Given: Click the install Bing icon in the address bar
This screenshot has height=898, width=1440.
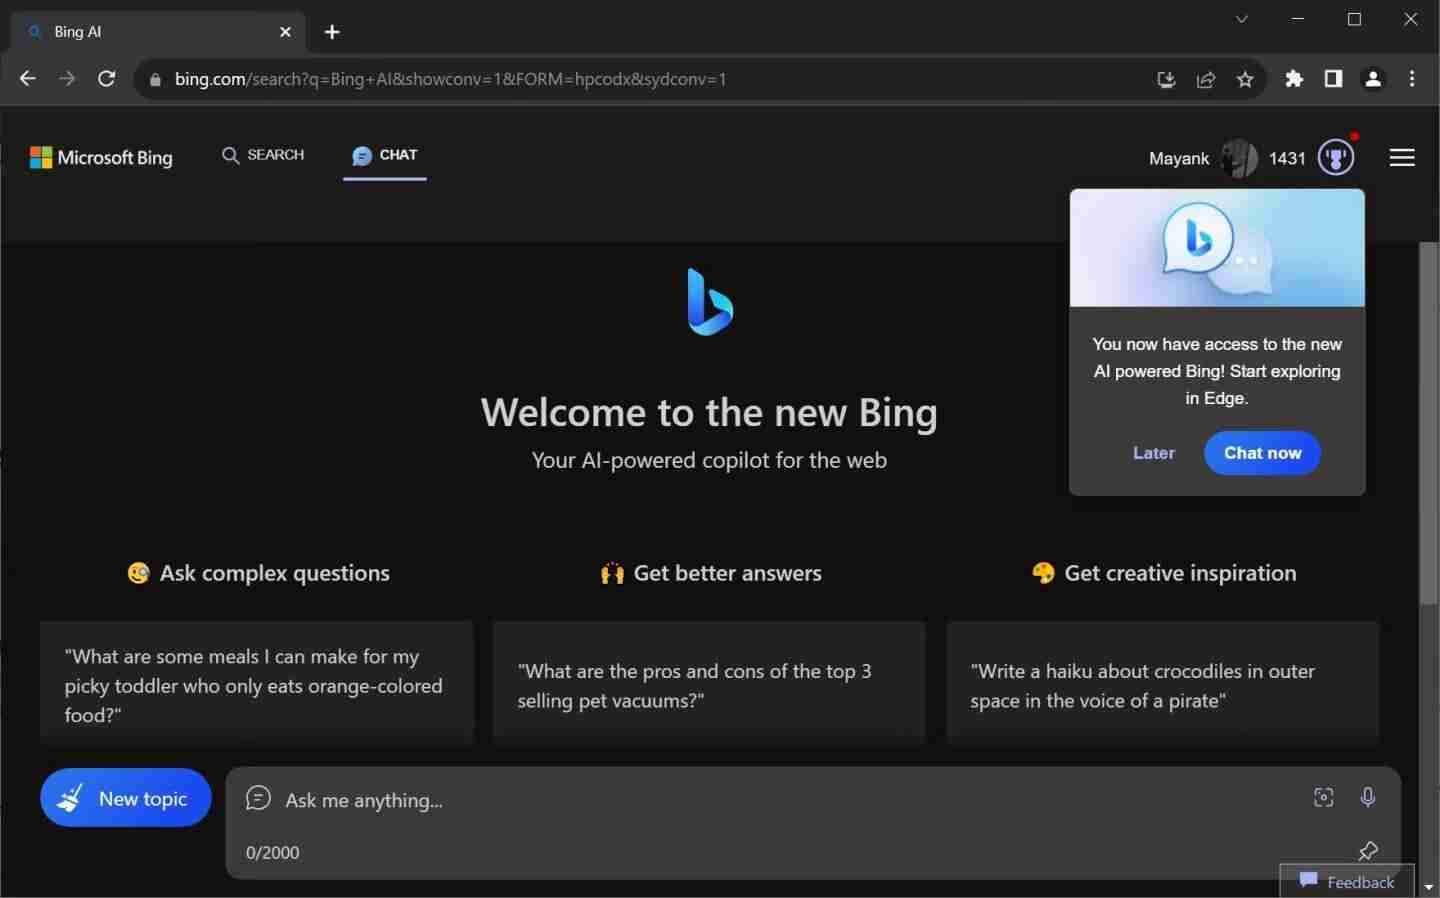Looking at the screenshot, I should [1165, 80].
